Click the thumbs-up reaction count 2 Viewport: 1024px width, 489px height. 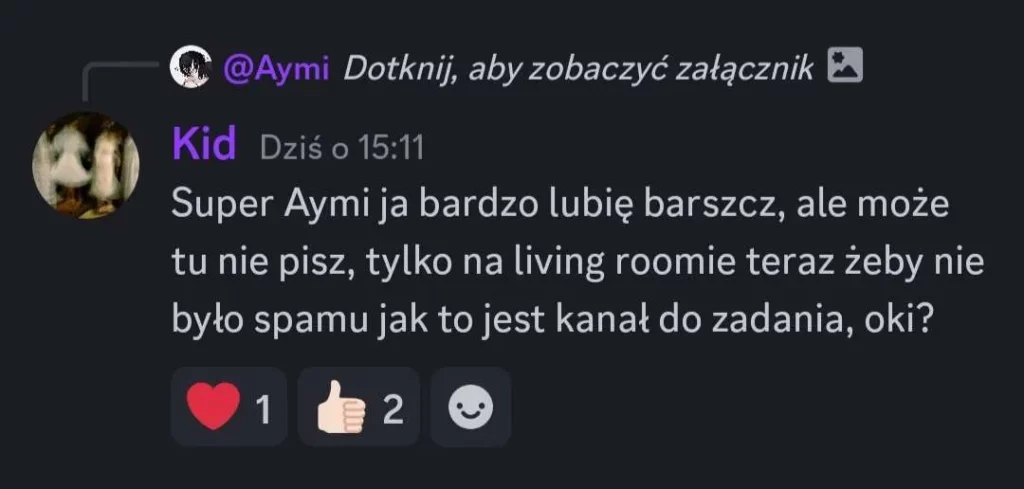392,411
